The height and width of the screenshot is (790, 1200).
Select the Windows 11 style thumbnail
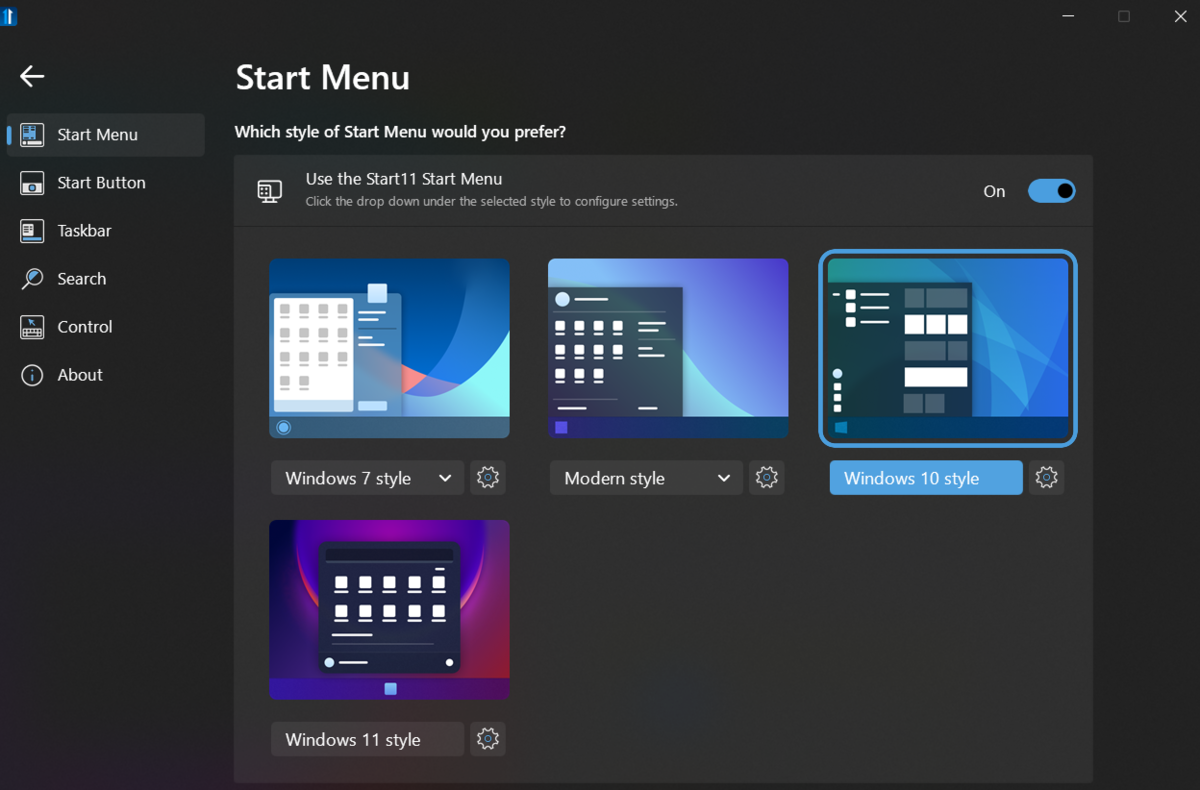click(x=389, y=609)
